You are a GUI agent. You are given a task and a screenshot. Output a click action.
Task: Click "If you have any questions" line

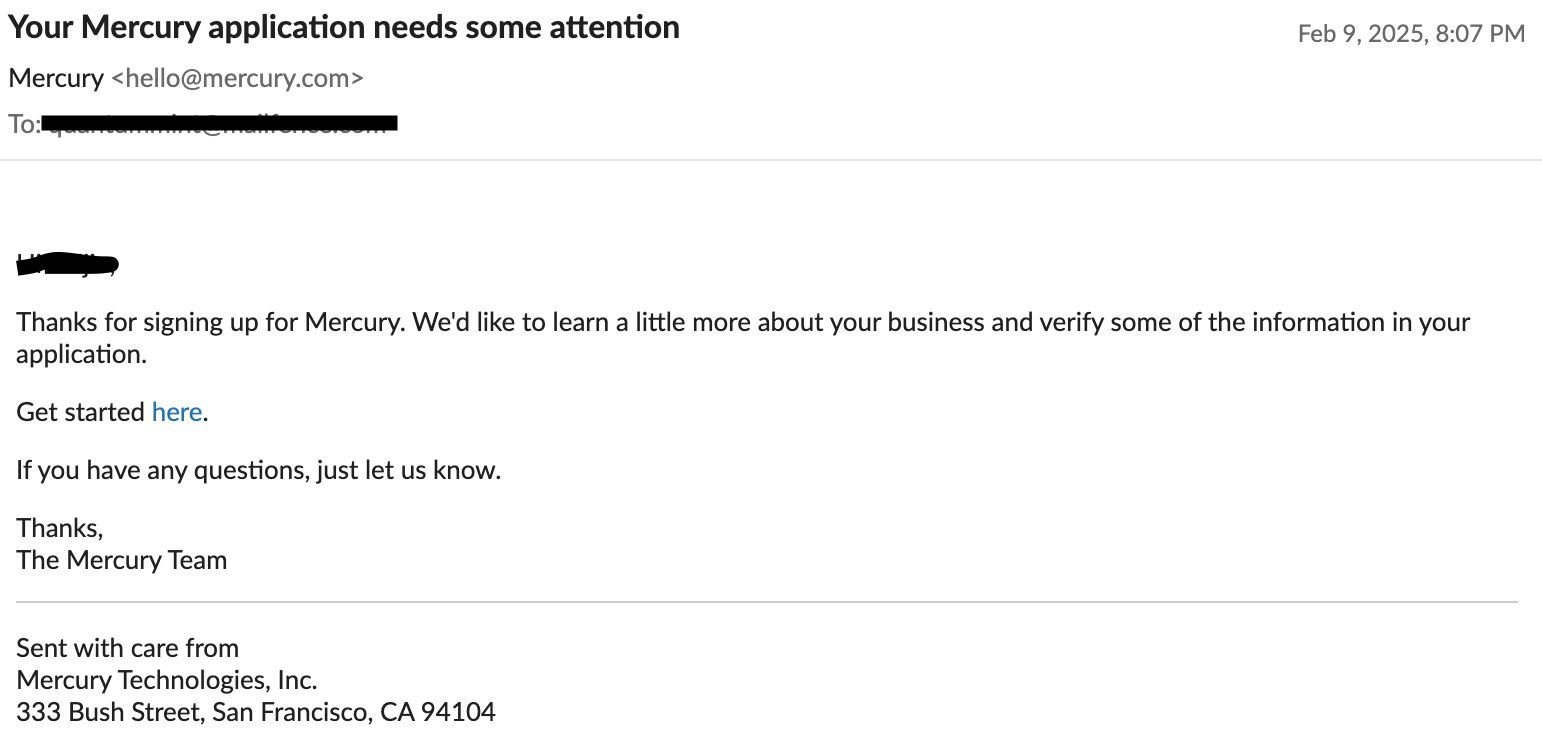point(259,470)
